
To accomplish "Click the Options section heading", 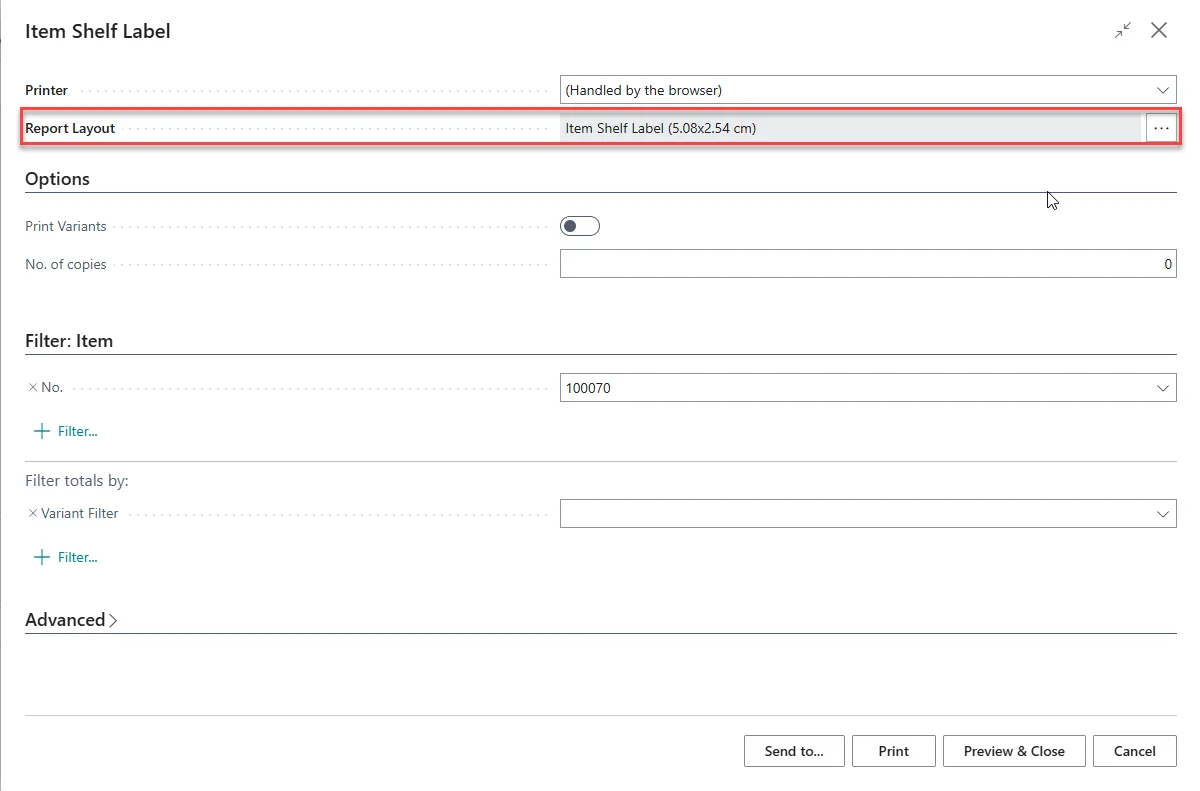I will pos(57,179).
